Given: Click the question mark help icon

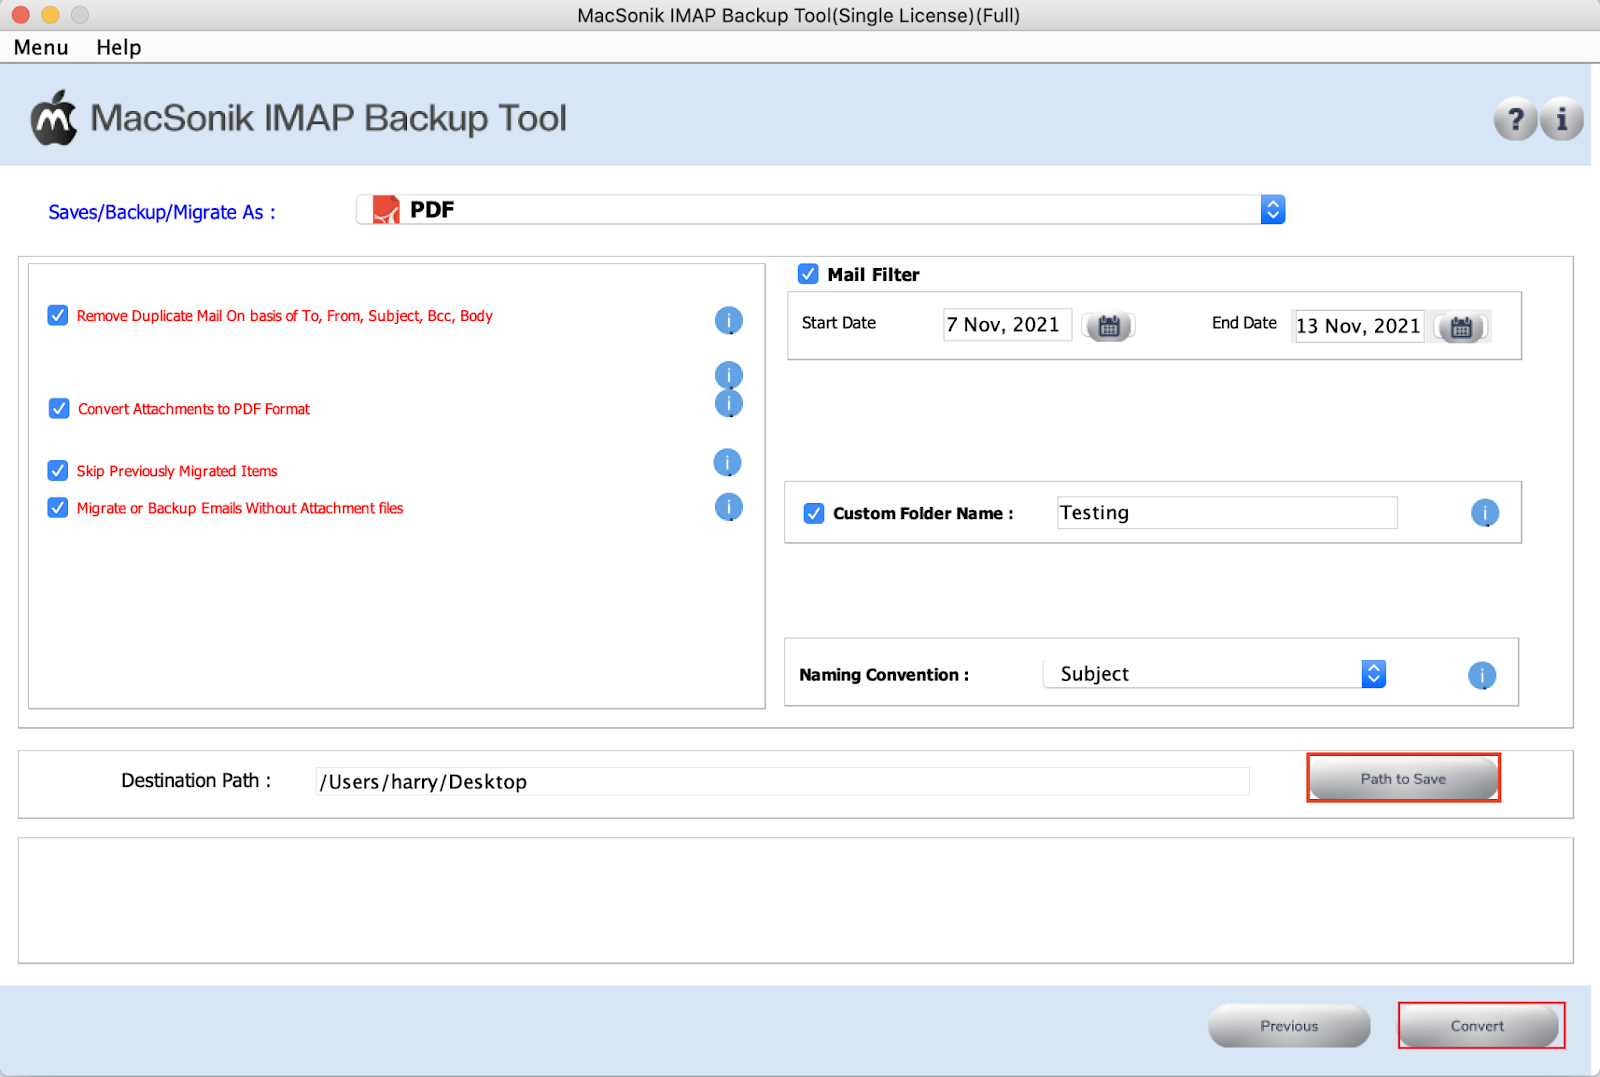Looking at the screenshot, I should click(x=1516, y=120).
